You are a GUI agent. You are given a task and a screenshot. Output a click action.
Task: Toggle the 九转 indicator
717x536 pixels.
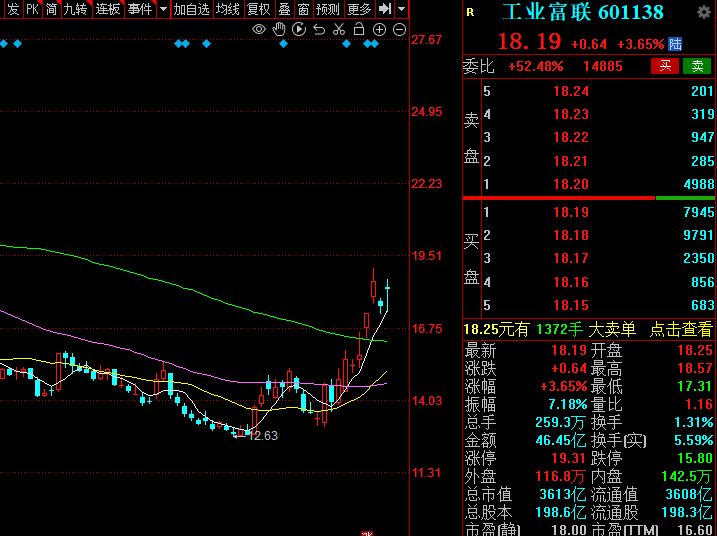[75, 9]
